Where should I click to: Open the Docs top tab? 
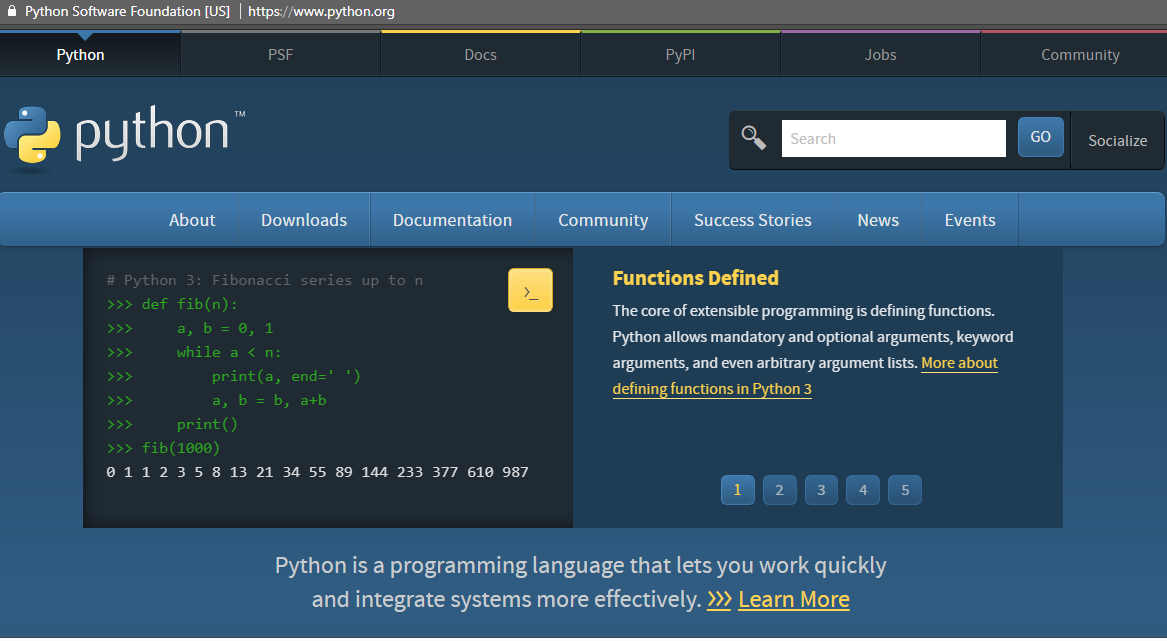[x=480, y=55]
